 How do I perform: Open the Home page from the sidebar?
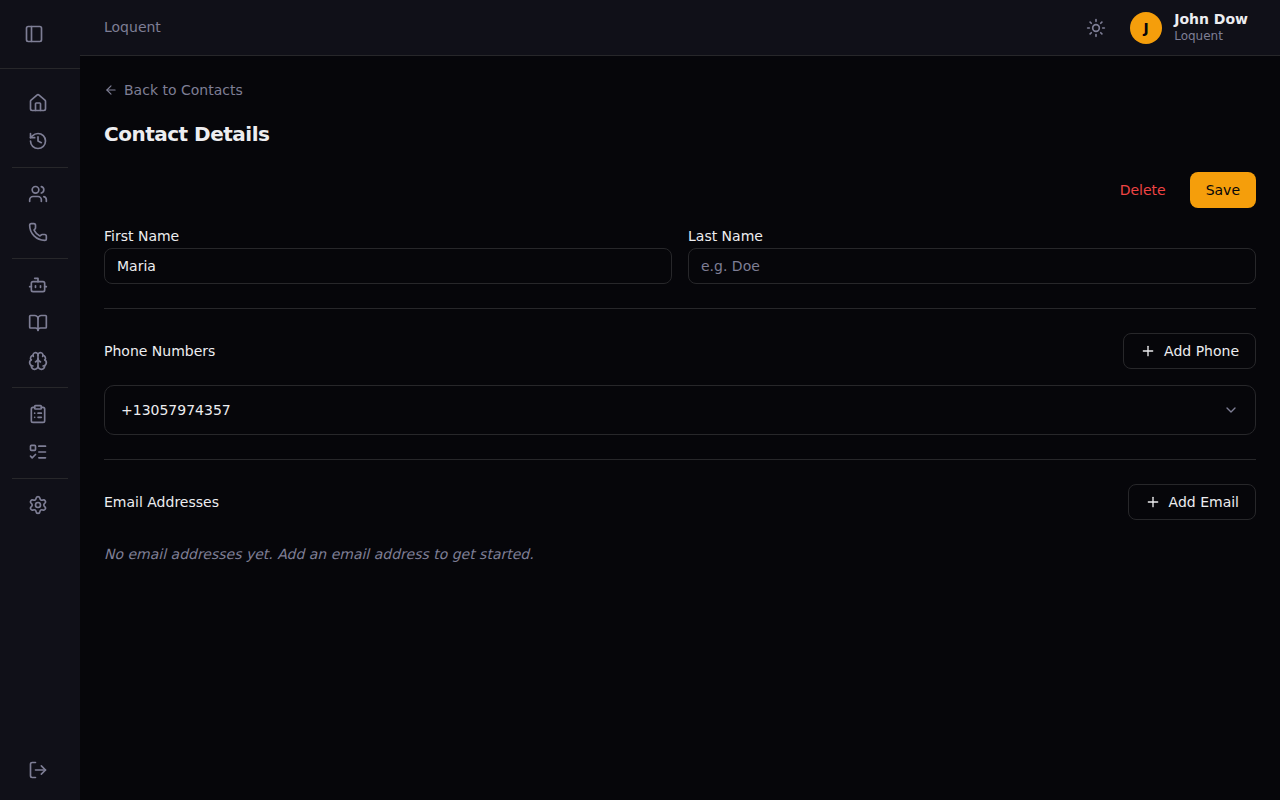[x=38, y=102]
